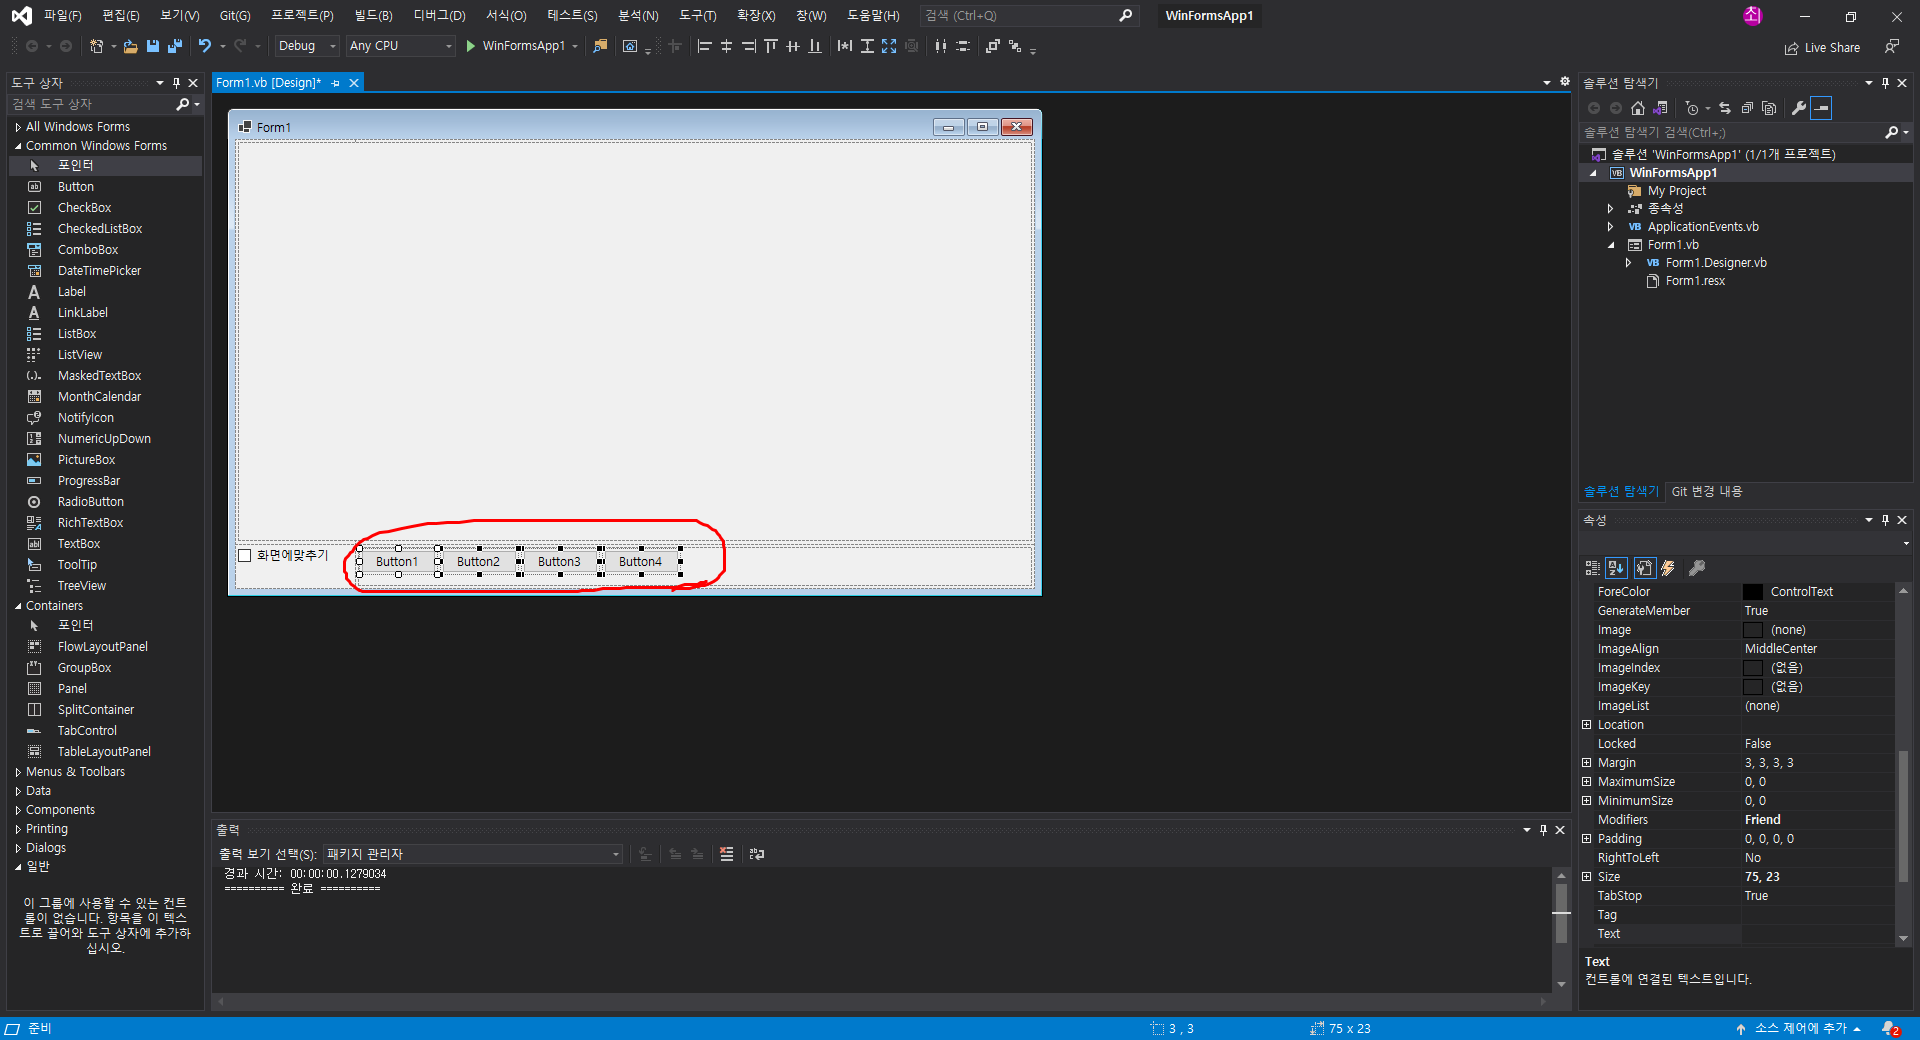Screen dimensions: 1920x1040
Task: Click Categorized view icon in Properties panel
Action: (x=1593, y=568)
